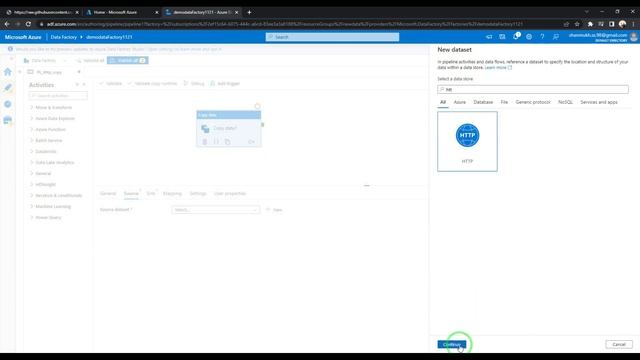Reload the page with browser refresh icon
The image size is (640, 360).
coord(28,24)
